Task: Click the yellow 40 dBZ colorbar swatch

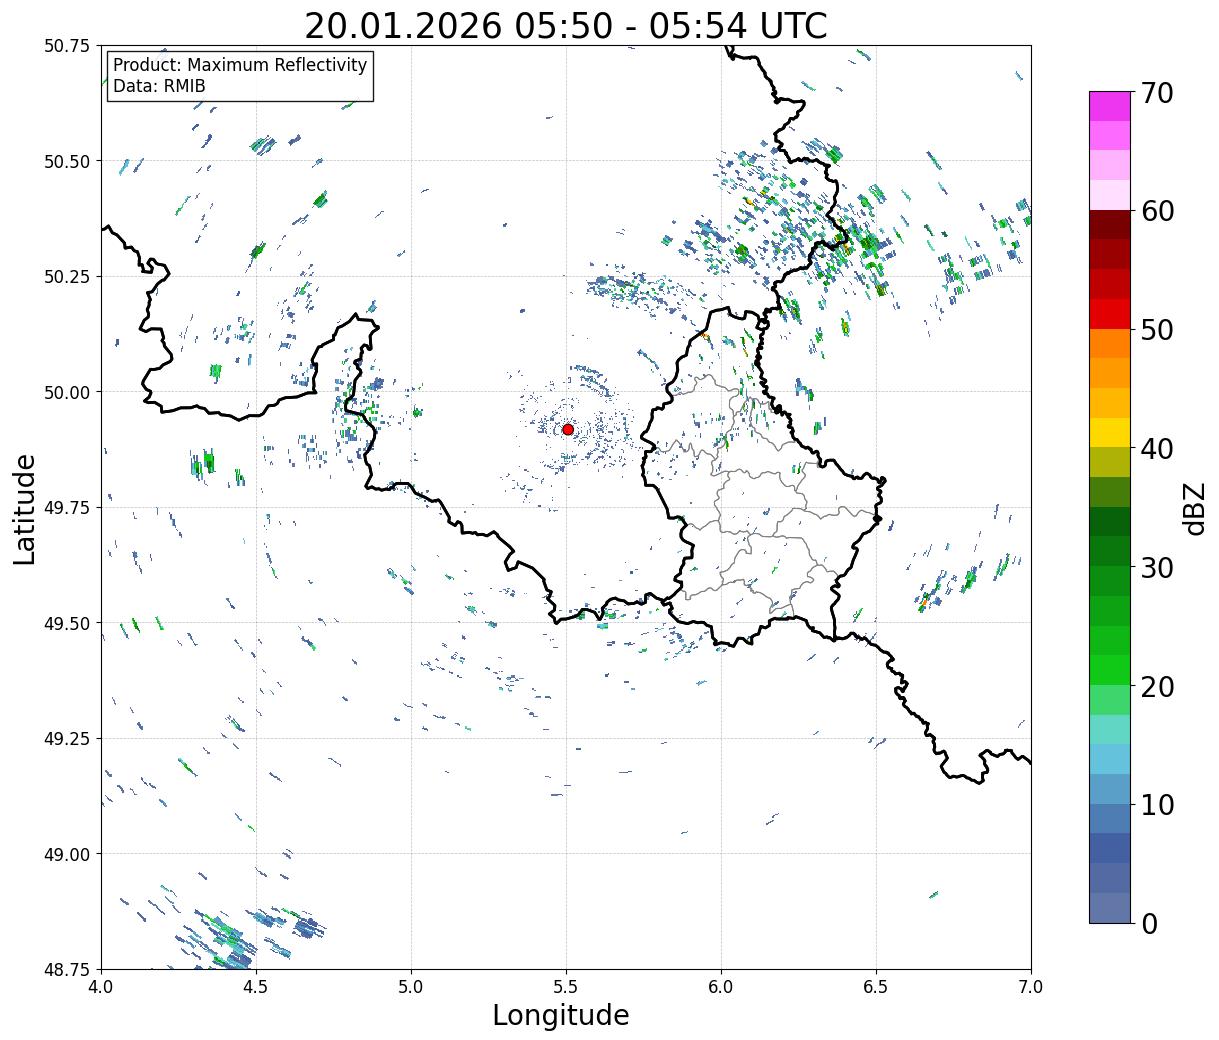Action: click(x=1110, y=432)
